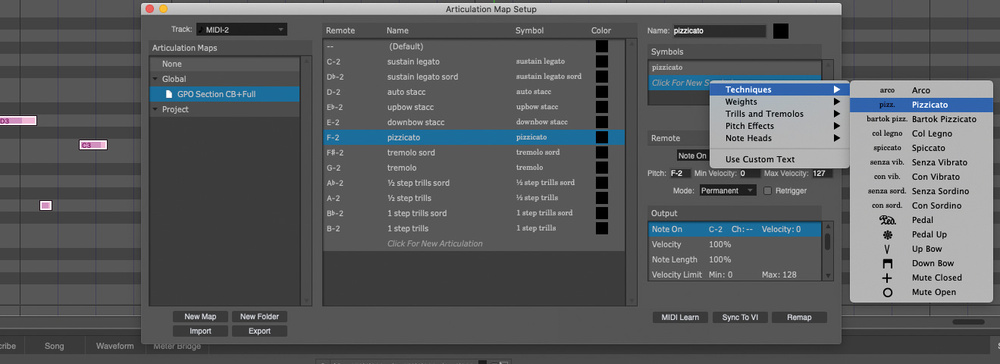Open the Mode Permanent dropdown
The height and width of the screenshot is (364, 1000).
pos(727,191)
